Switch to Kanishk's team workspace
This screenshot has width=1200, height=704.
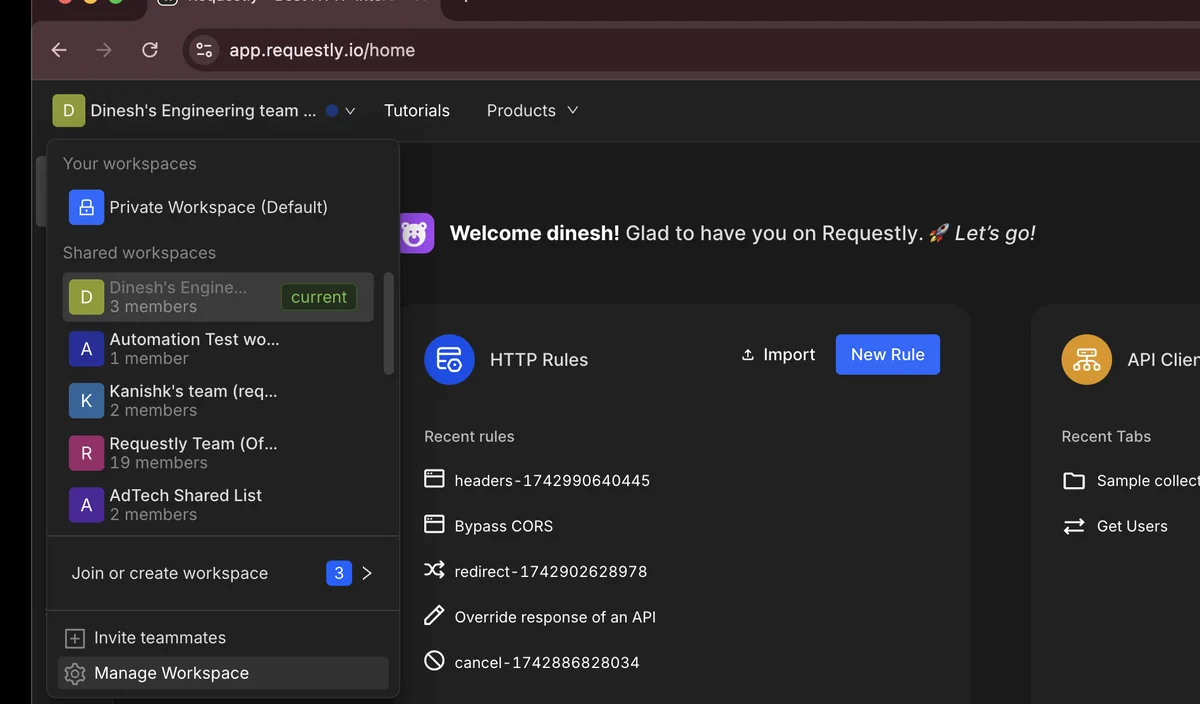tap(218, 401)
